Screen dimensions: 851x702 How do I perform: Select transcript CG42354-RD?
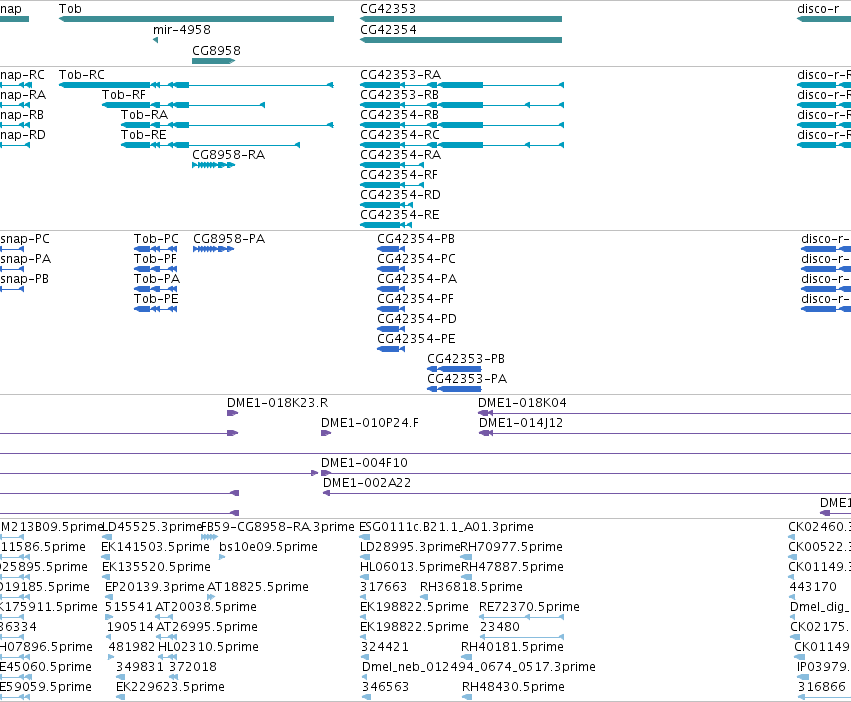(x=401, y=195)
